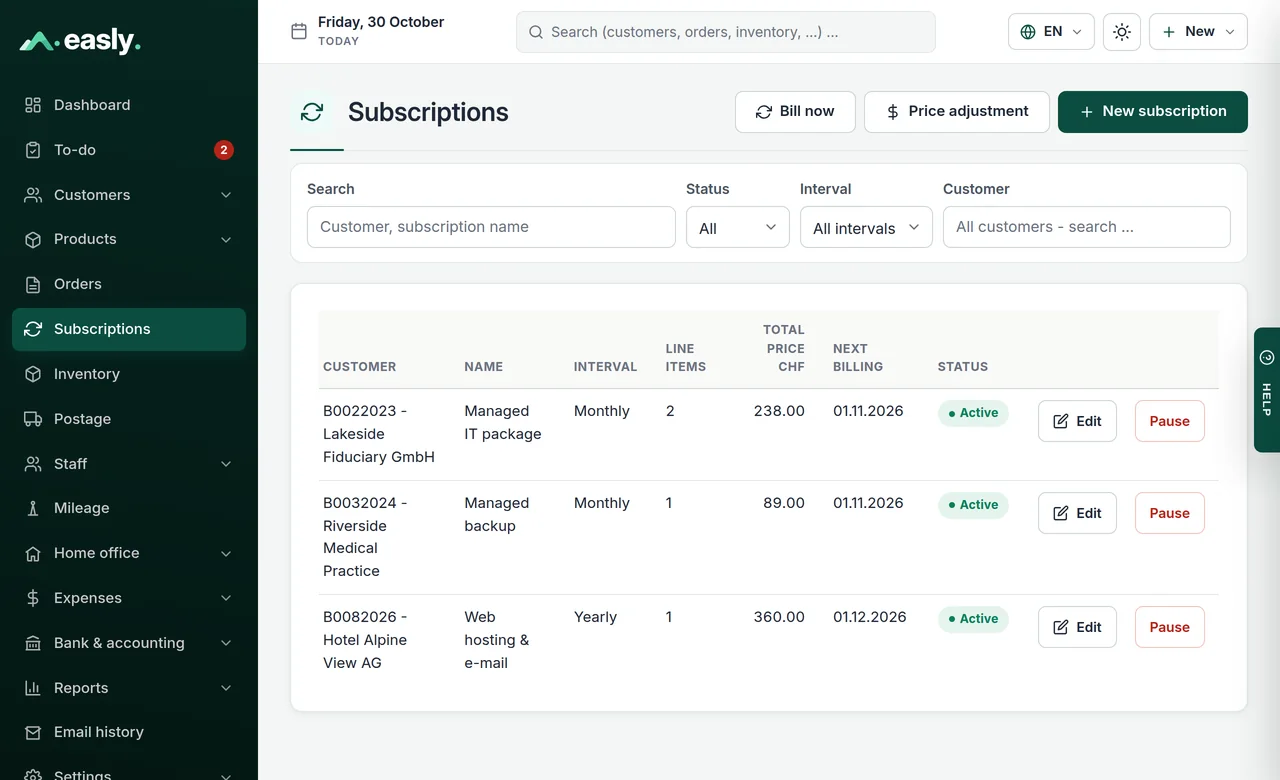Screen dimensions: 1280x780
Task: Click the To-do badge showing 2
Action: tap(224, 150)
